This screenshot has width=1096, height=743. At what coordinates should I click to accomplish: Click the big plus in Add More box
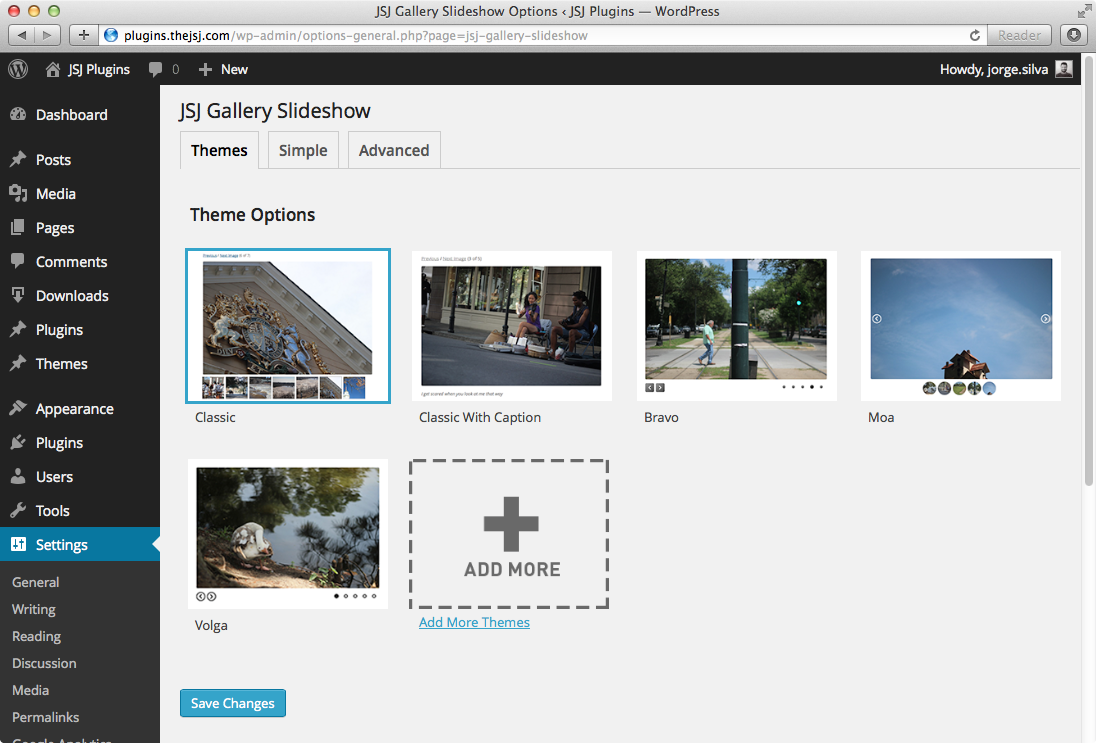click(x=511, y=524)
